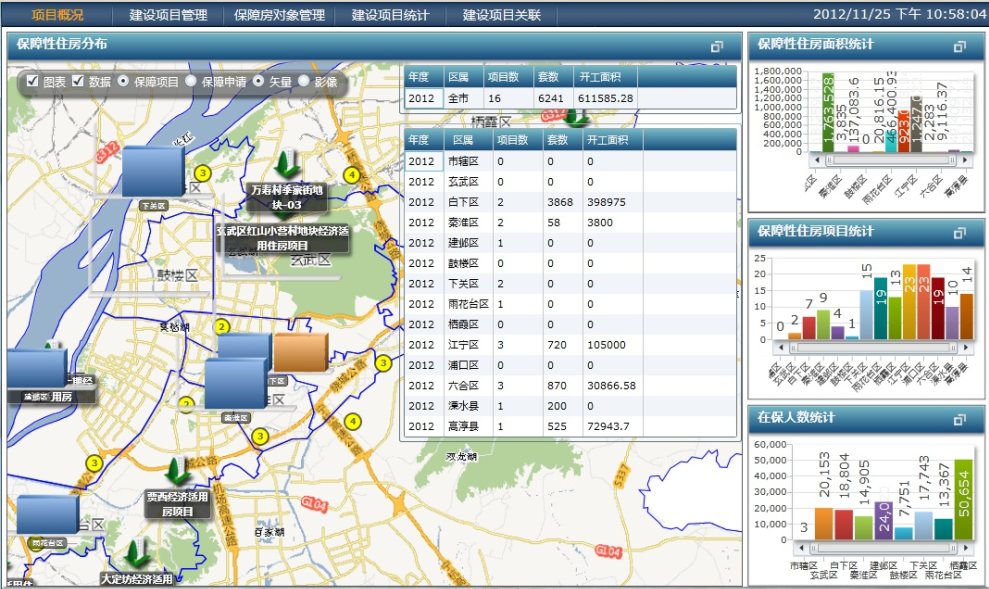Grab scrollbar thumb of 在保人数统计 chart
This screenshot has height=589, width=989.
pos(884,548)
